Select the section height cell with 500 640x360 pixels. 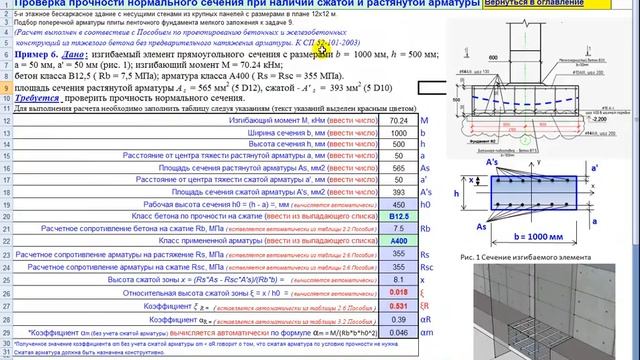(x=398, y=144)
